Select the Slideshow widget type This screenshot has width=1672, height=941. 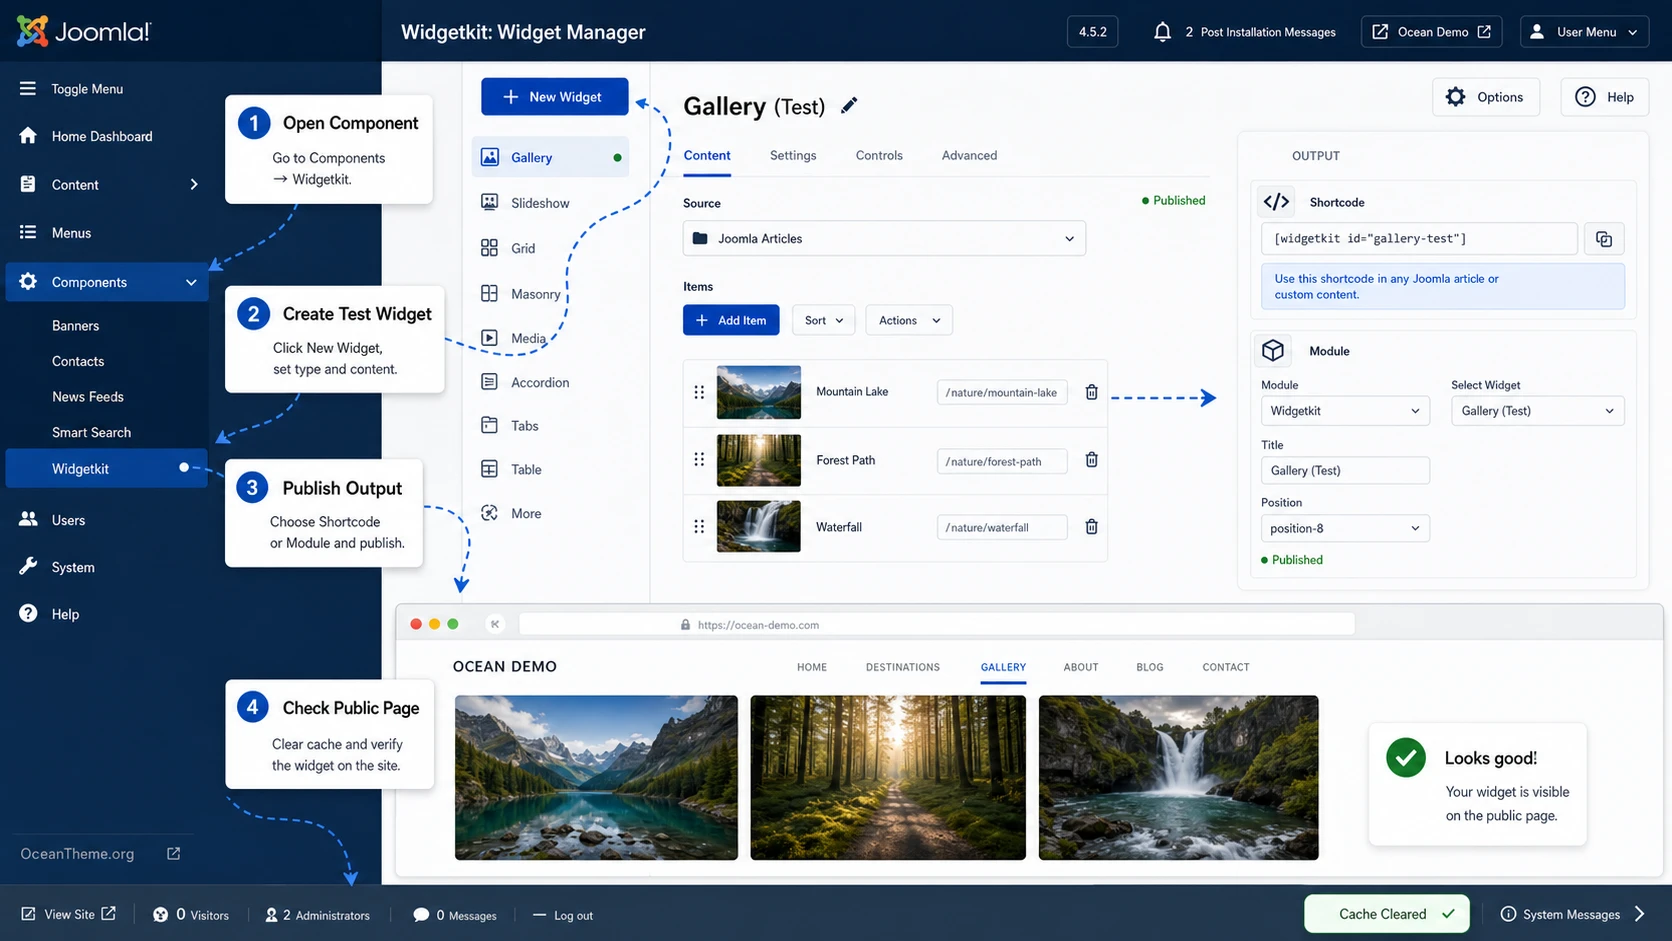point(525,203)
